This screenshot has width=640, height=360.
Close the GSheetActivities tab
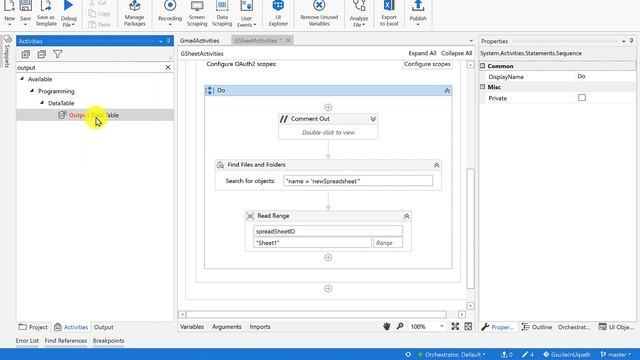288,40
